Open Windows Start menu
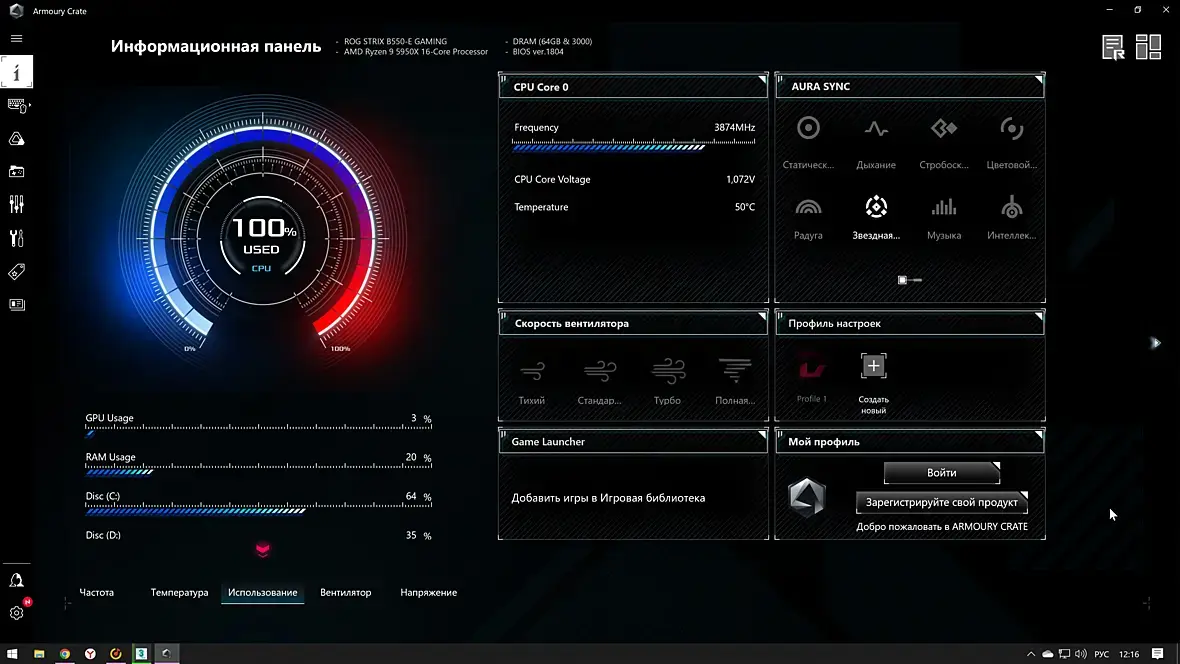1180x664 pixels. point(12,653)
